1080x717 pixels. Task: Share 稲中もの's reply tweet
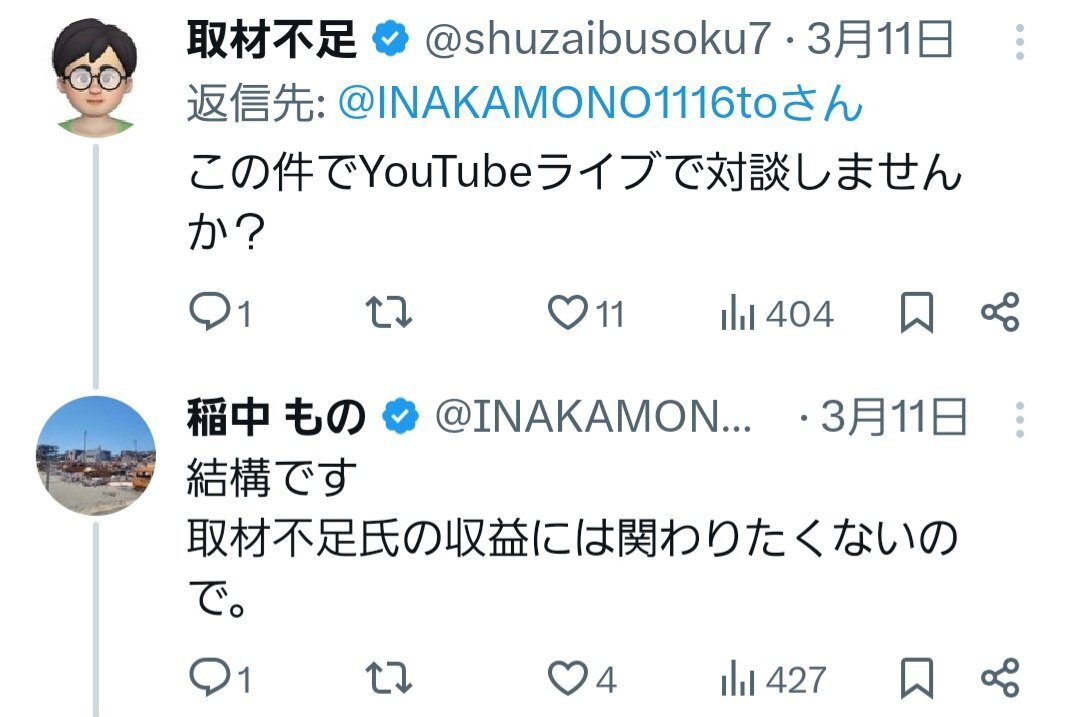point(999,678)
